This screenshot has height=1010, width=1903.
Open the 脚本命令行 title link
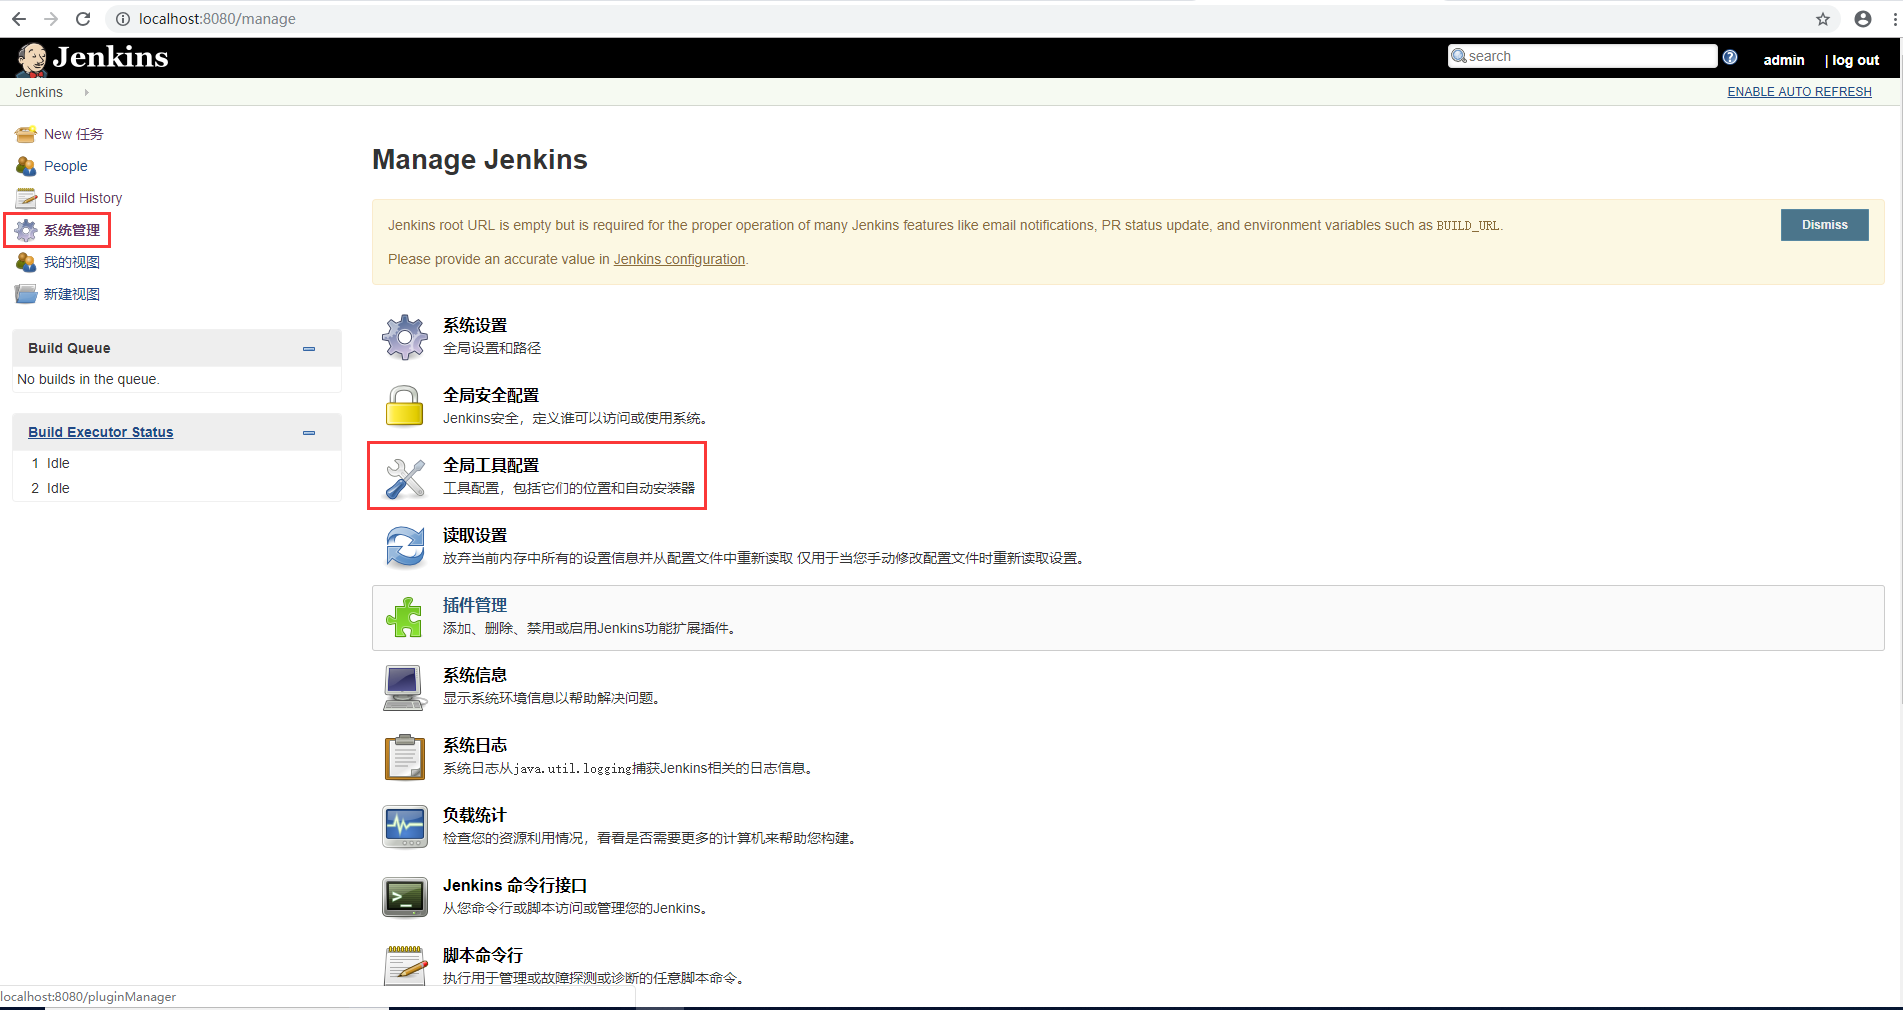(x=483, y=956)
